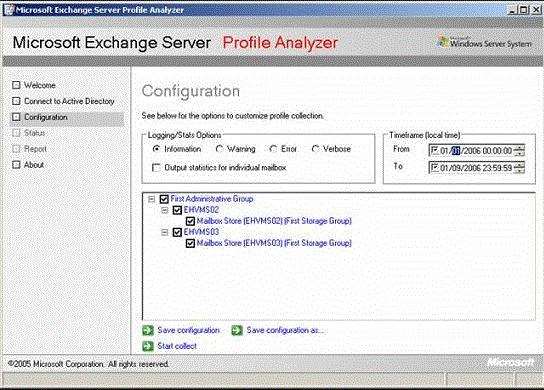Image resolution: width=544 pixels, height=390 pixels.
Task: Adjust From date spinner arrows
Action: (519, 150)
